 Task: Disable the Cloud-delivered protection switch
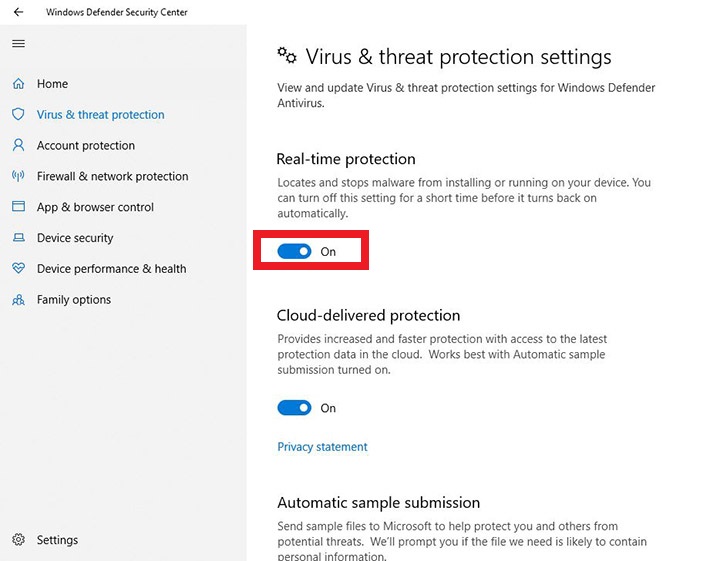[295, 408]
